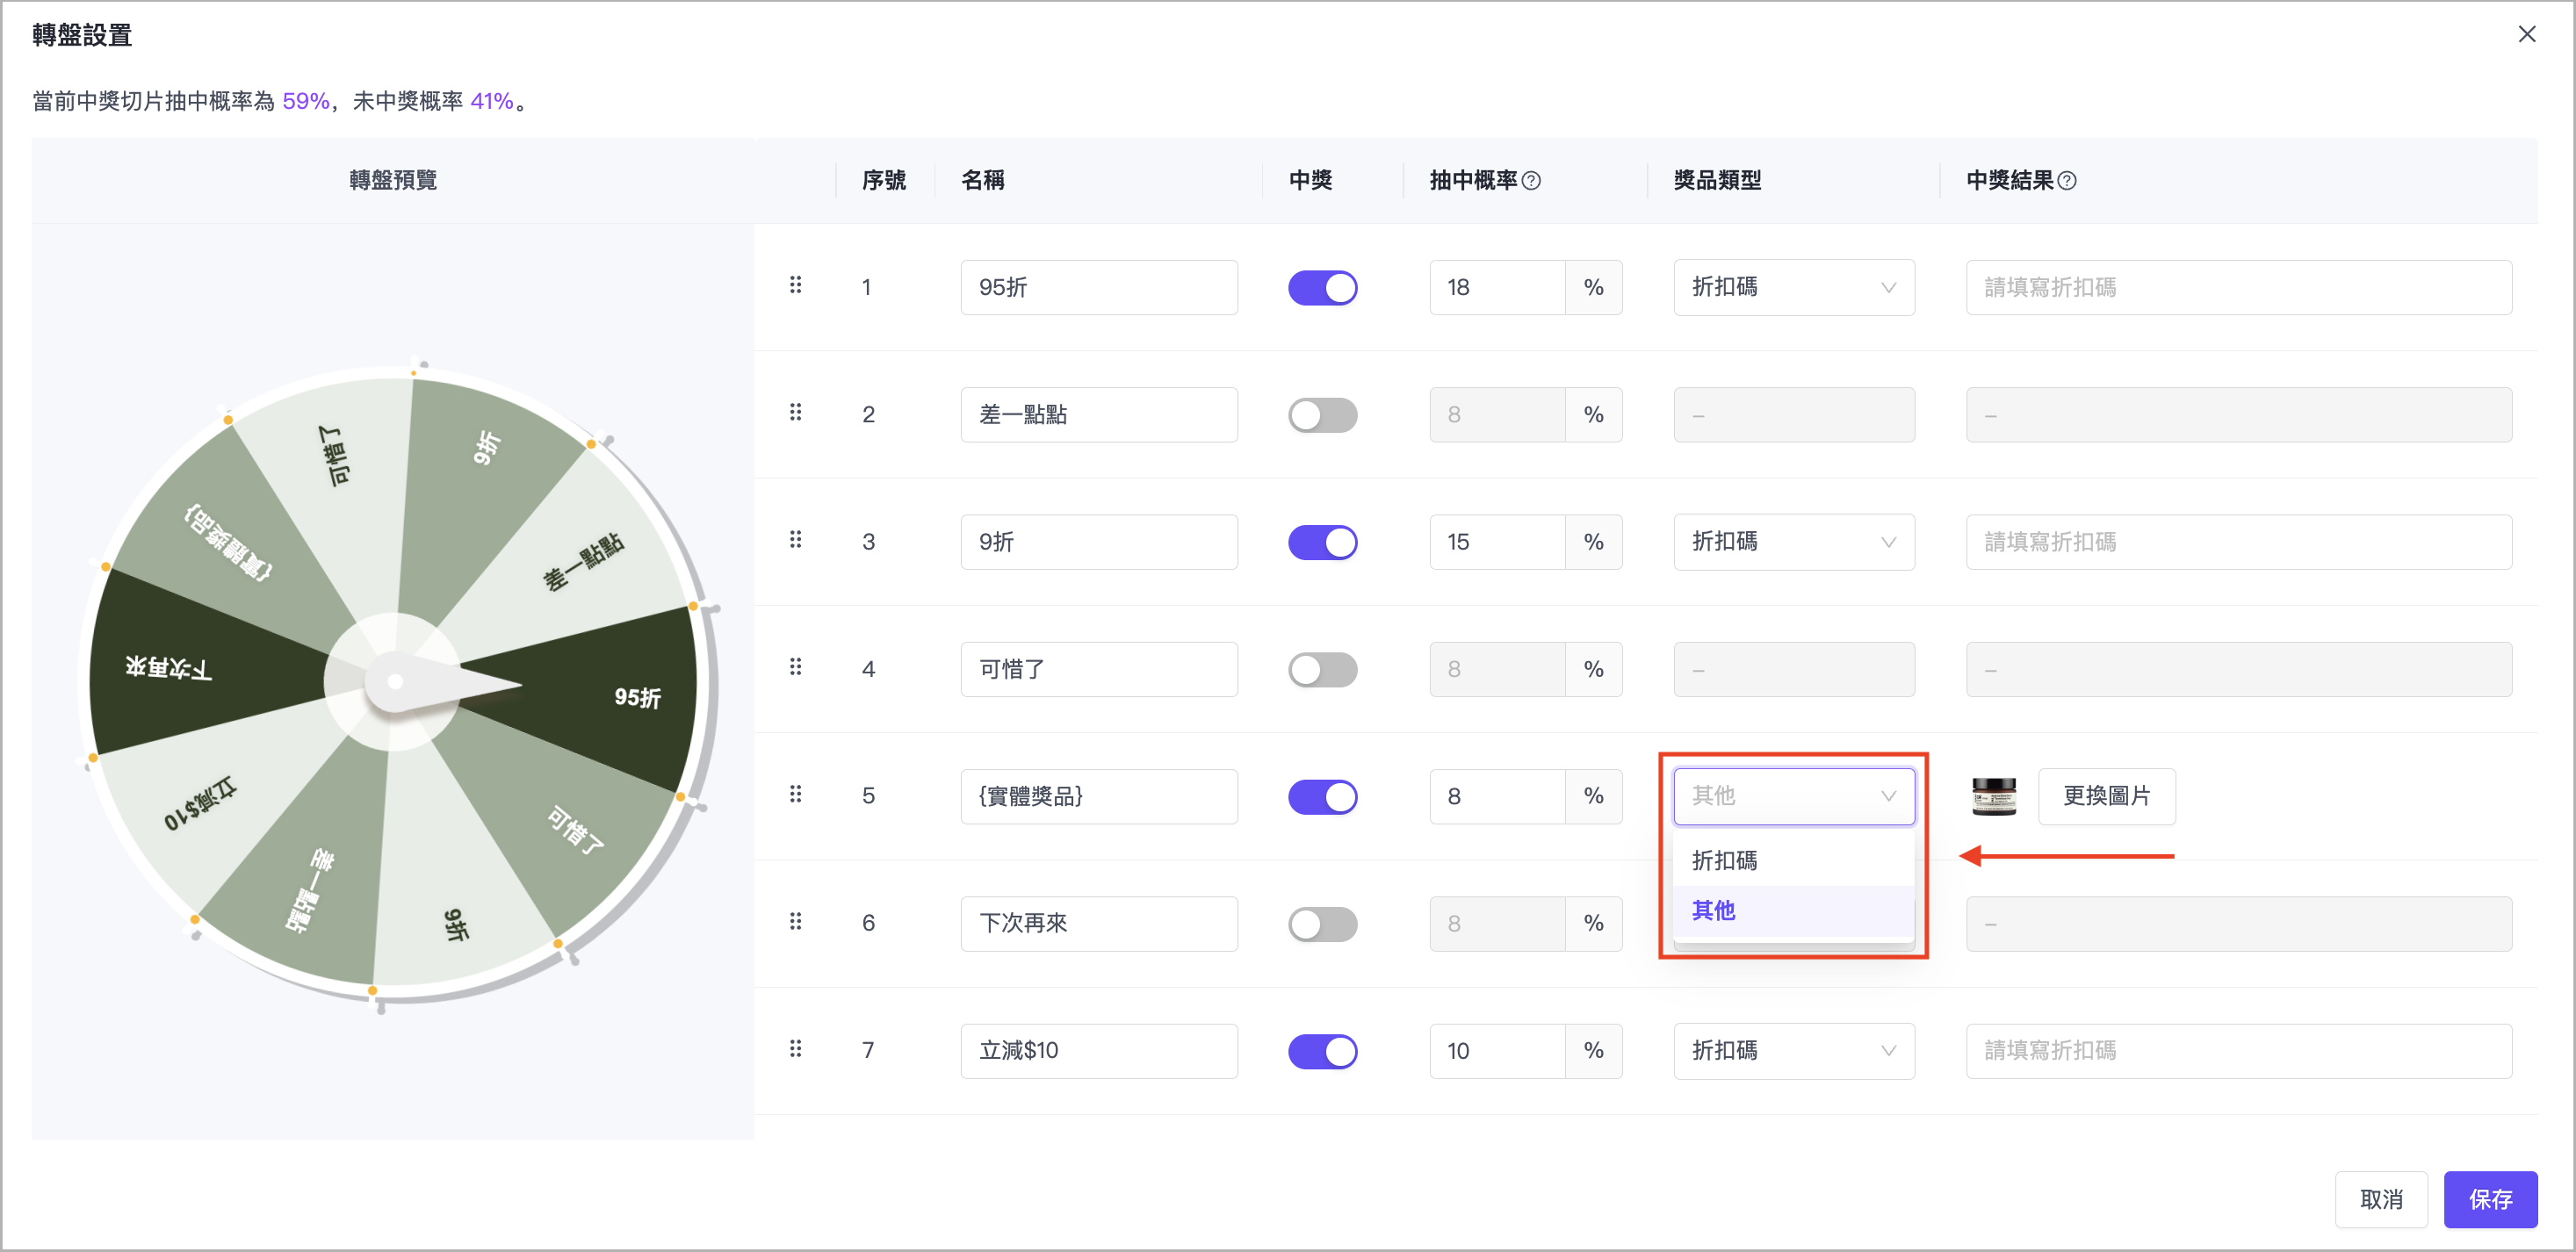Choose 其他 option in open dropdown list
This screenshot has height=1252, width=2576.
(1714, 911)
